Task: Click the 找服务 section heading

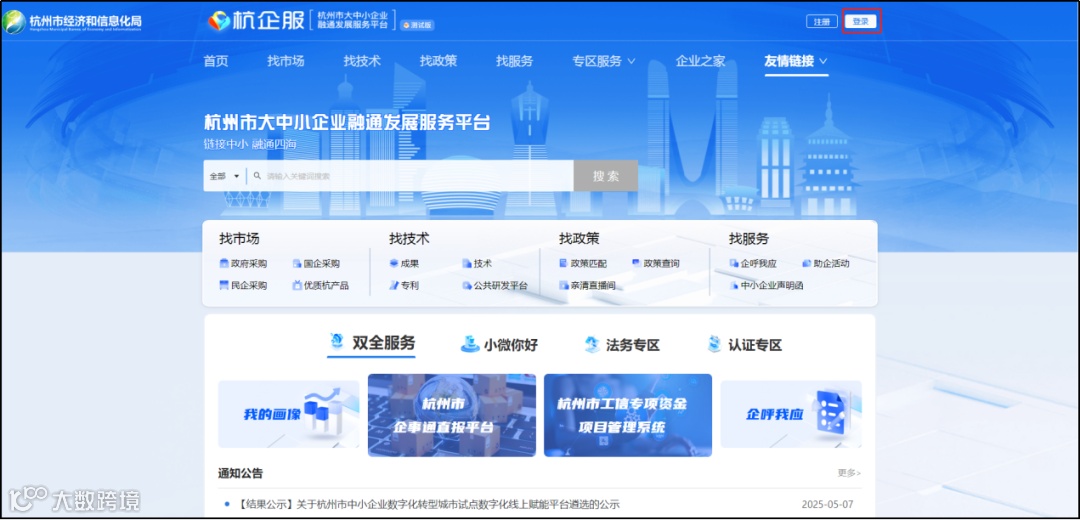Action: tap(749, 239)
